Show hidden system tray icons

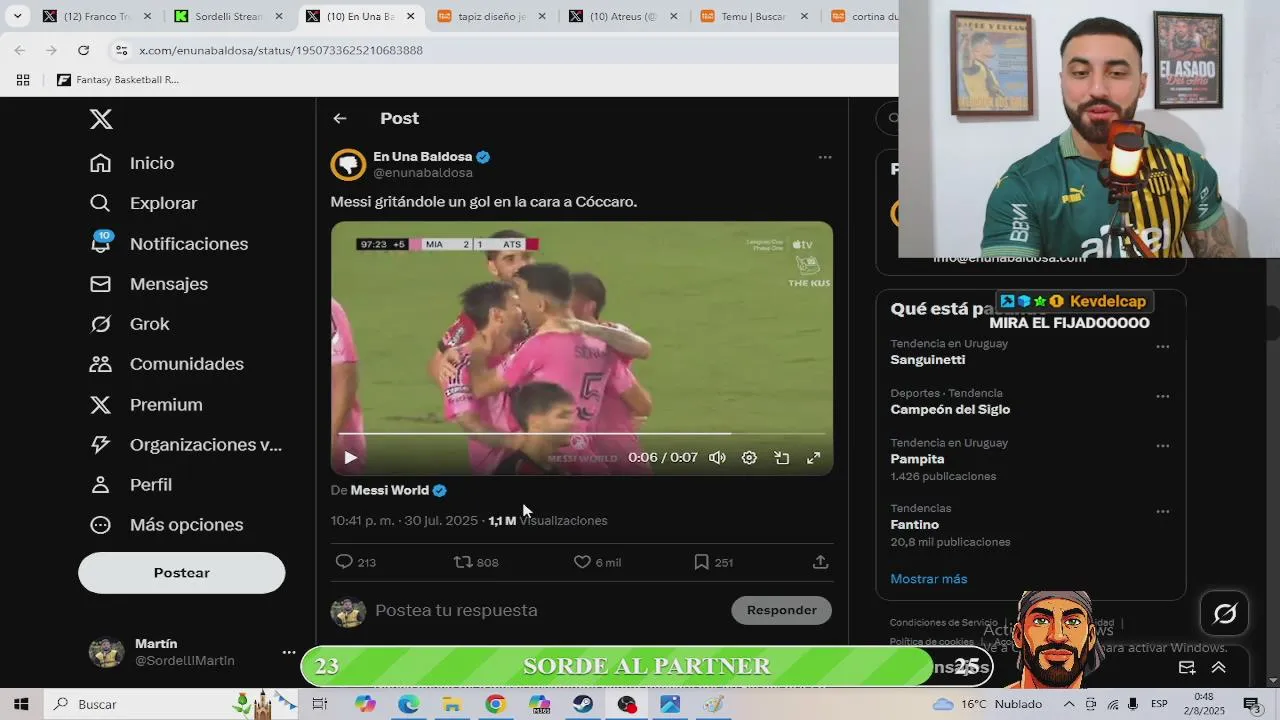click(1069, 704)
